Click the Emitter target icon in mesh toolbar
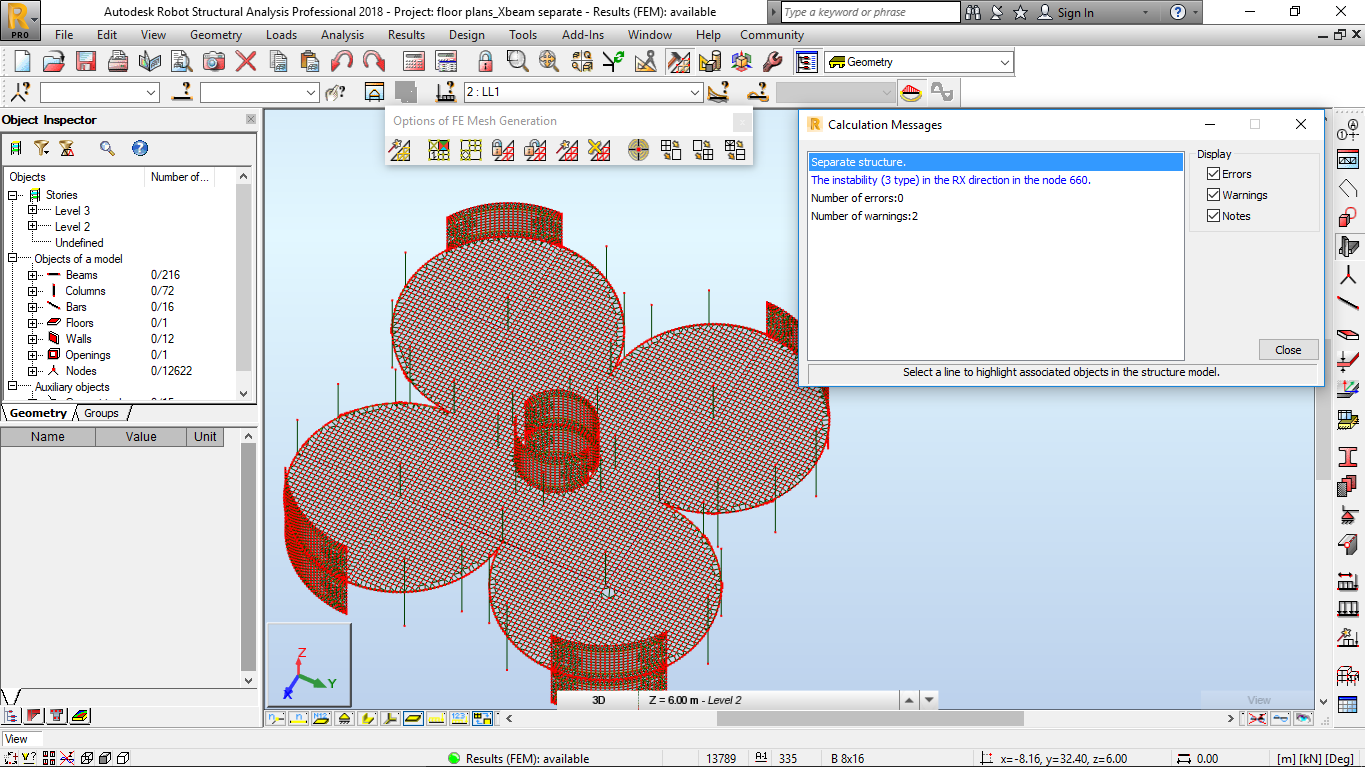The image size is (1365, 767). point(638,150)
